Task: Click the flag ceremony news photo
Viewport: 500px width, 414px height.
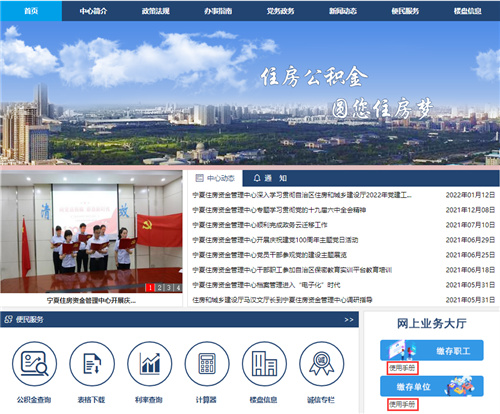Action: coord(91,232)
